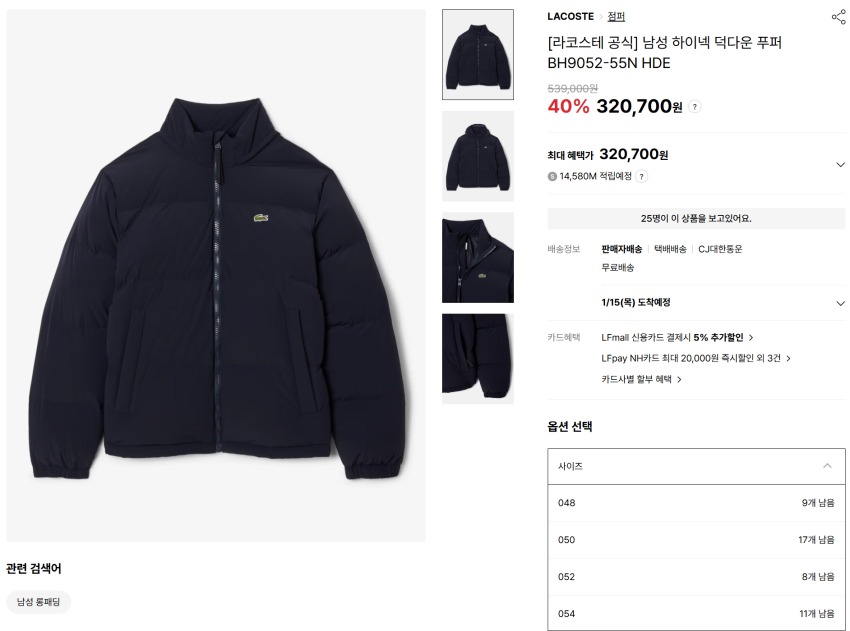Click the mileage info question mark icon
850x631 pixels.
click(641, 176)
